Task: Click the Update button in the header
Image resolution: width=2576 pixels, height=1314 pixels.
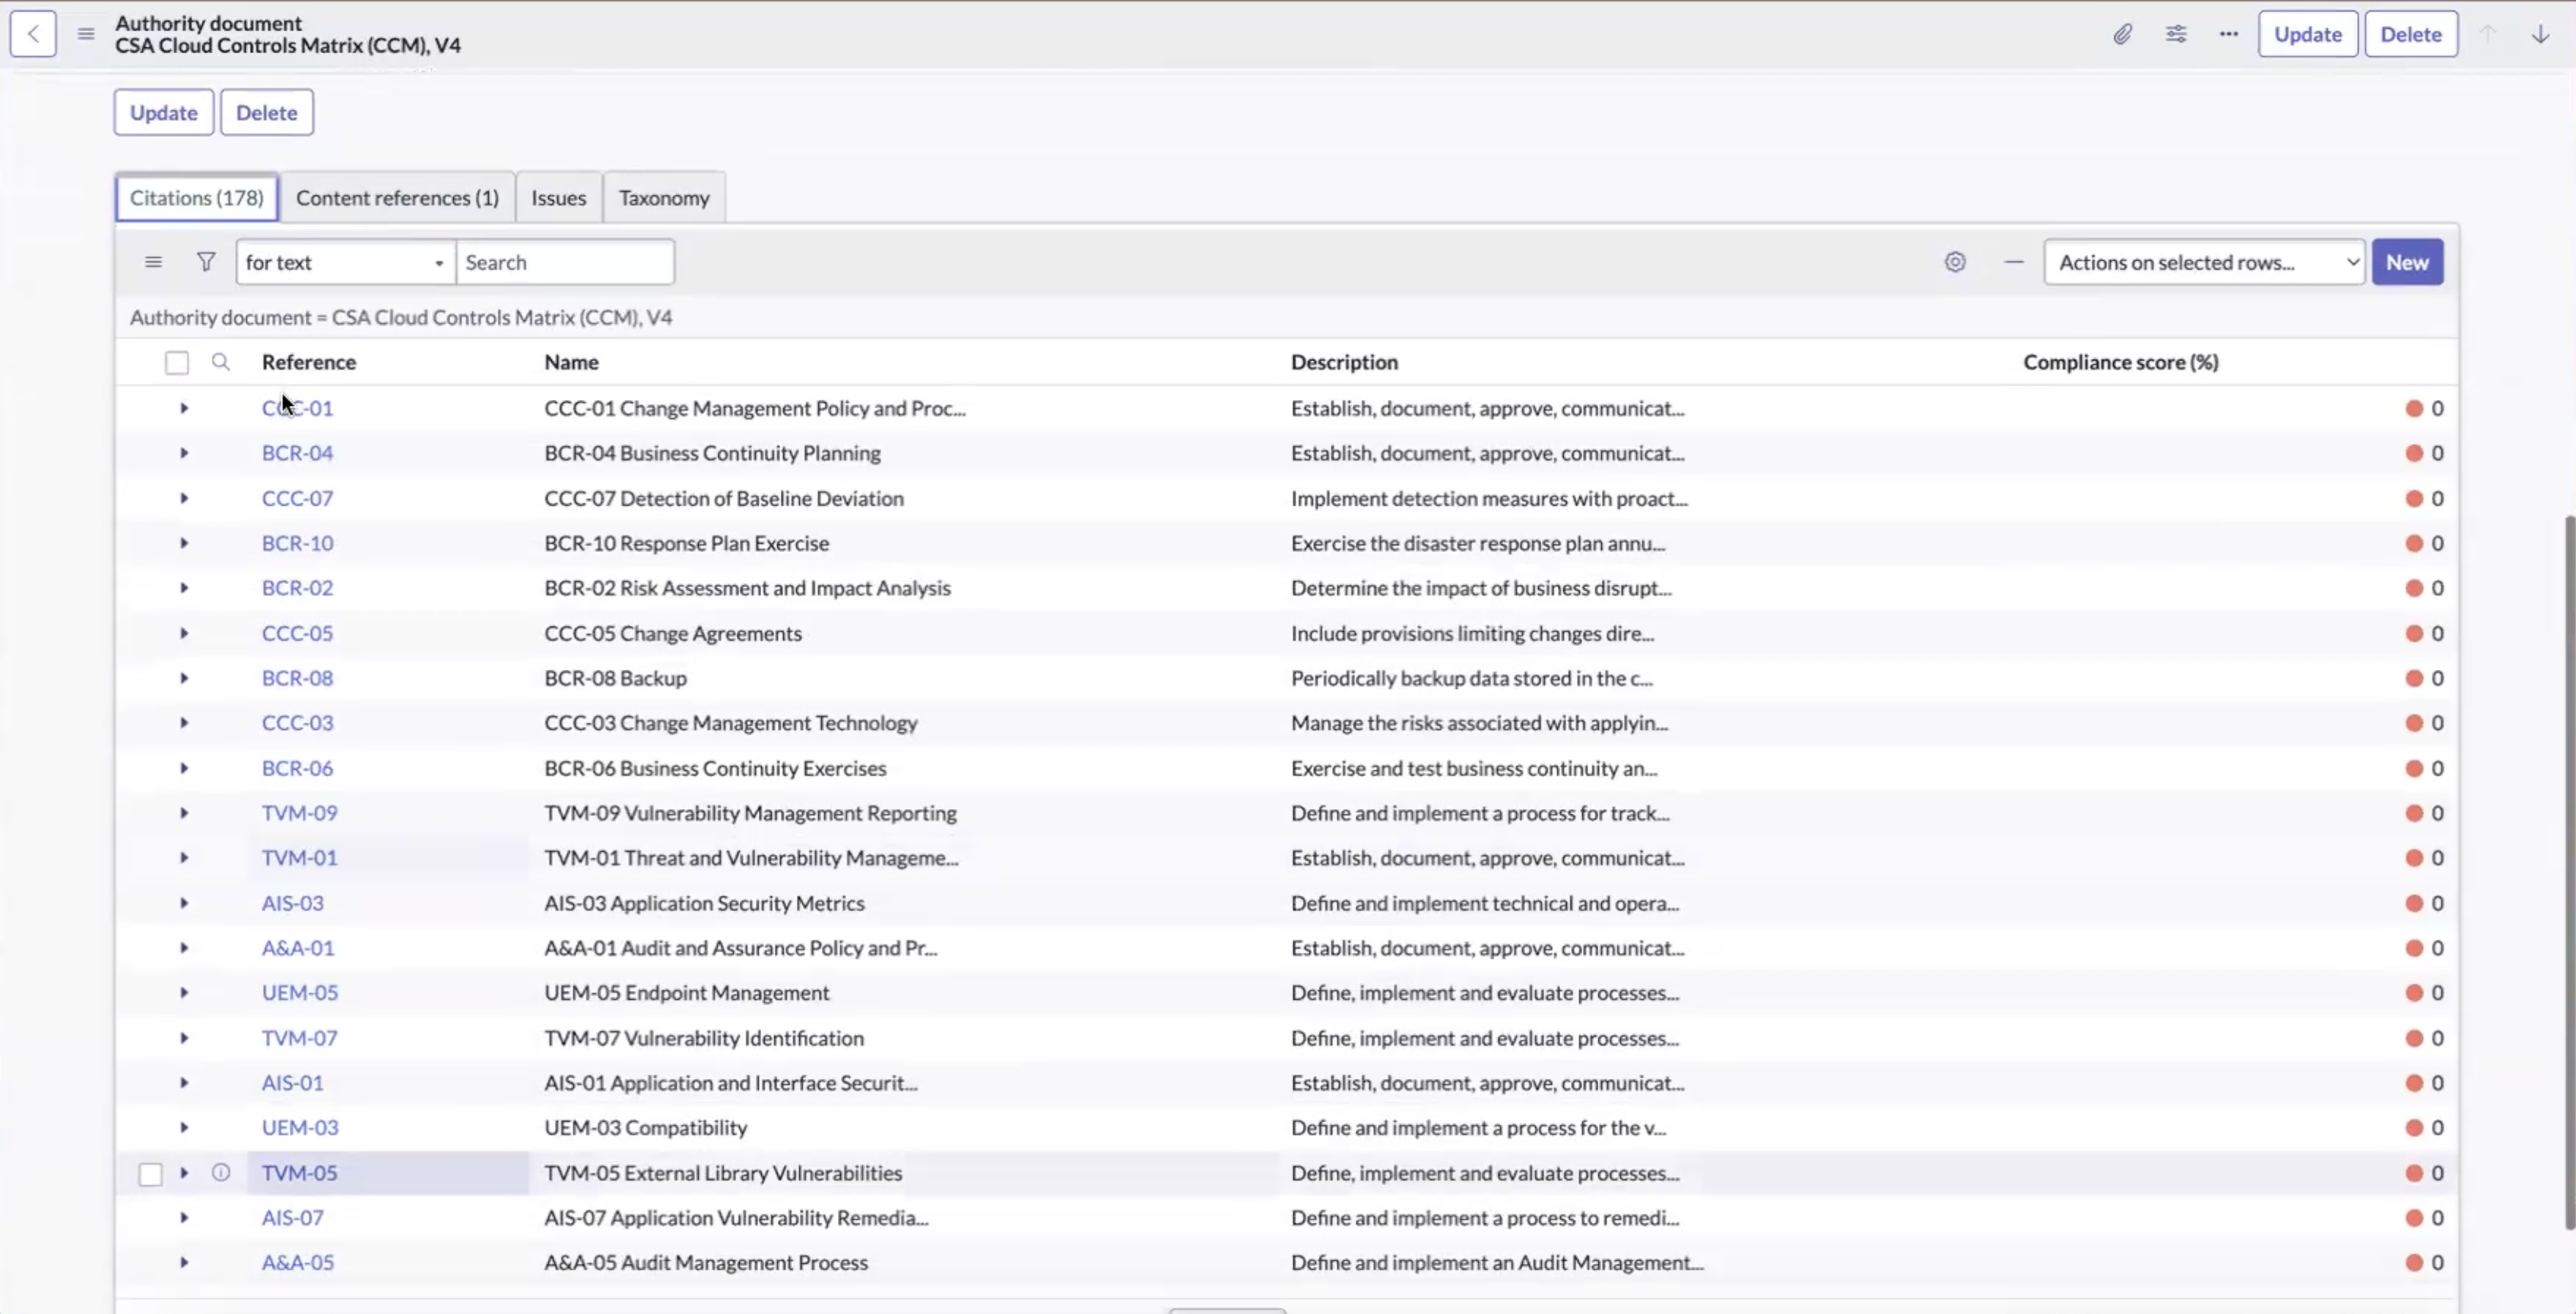Action: [x=2308, y=34]
